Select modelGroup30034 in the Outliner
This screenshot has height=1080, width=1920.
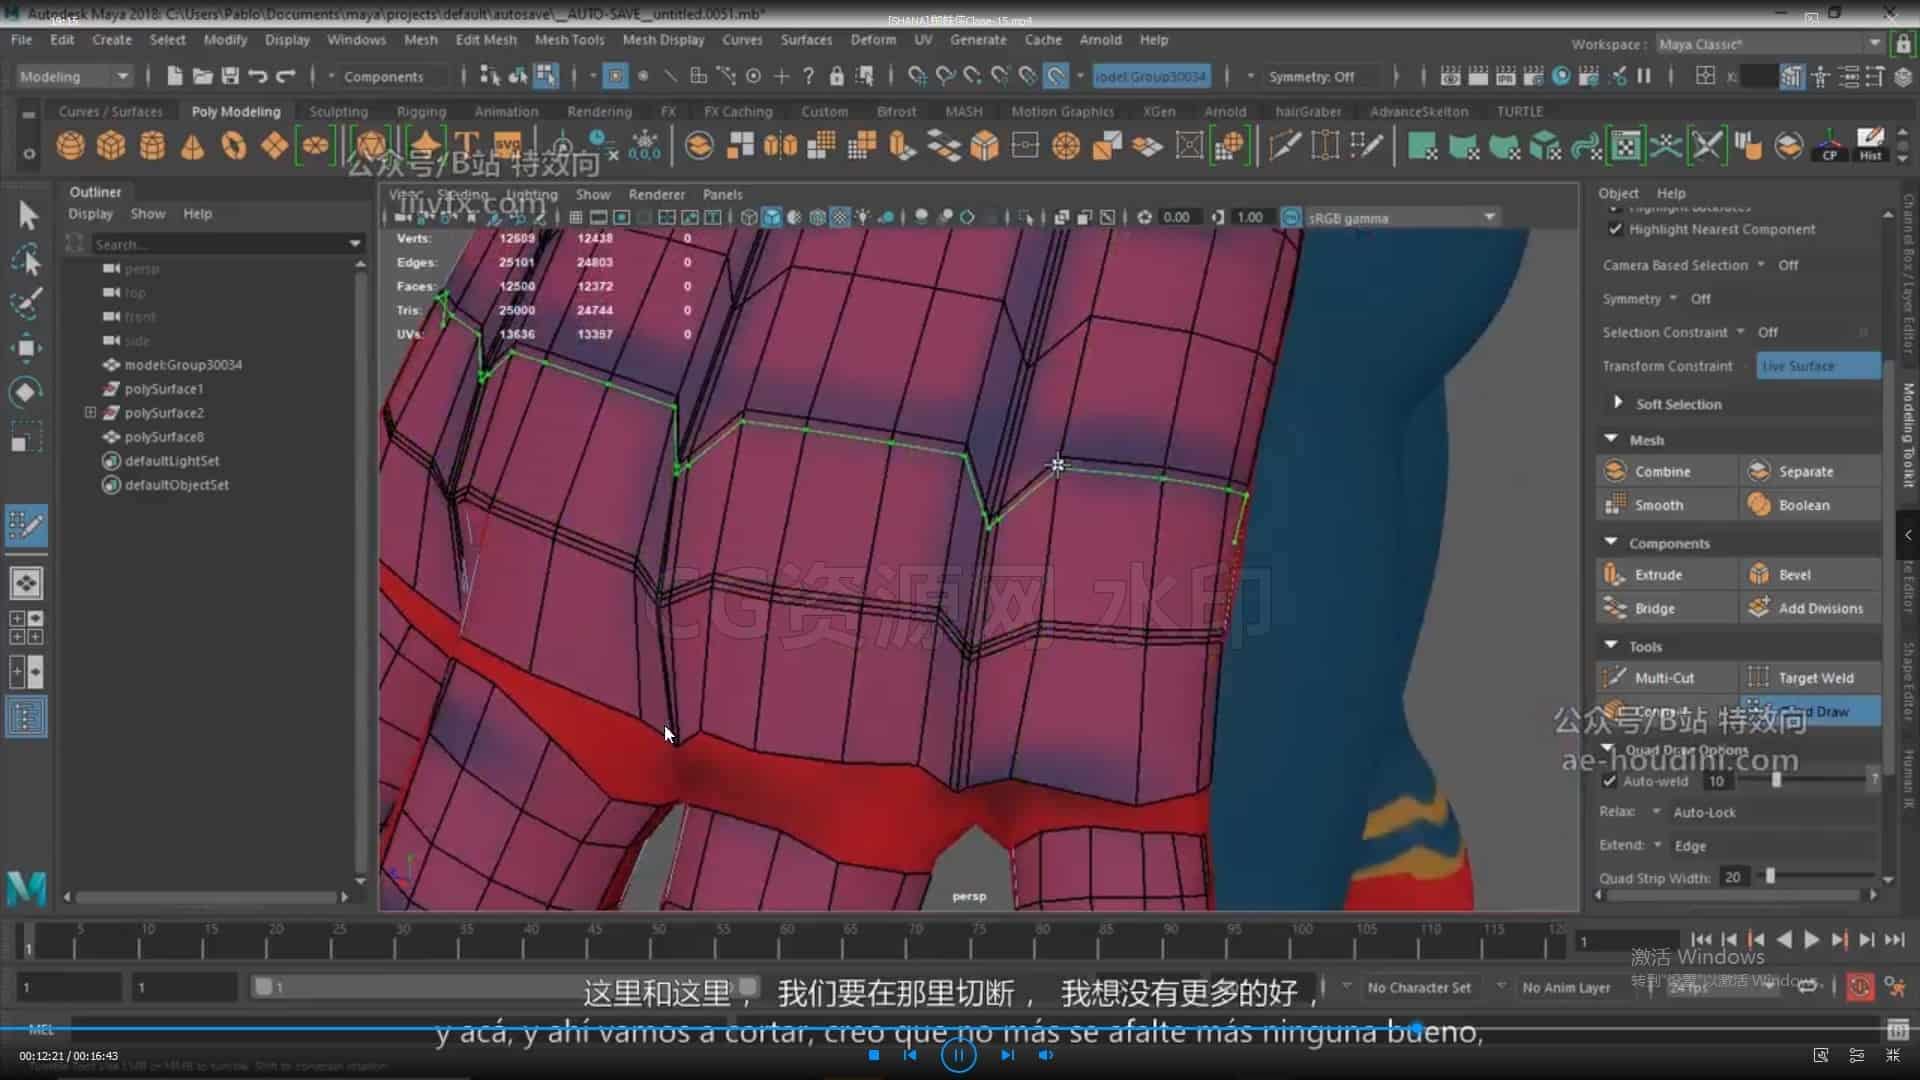pos(183,365)
